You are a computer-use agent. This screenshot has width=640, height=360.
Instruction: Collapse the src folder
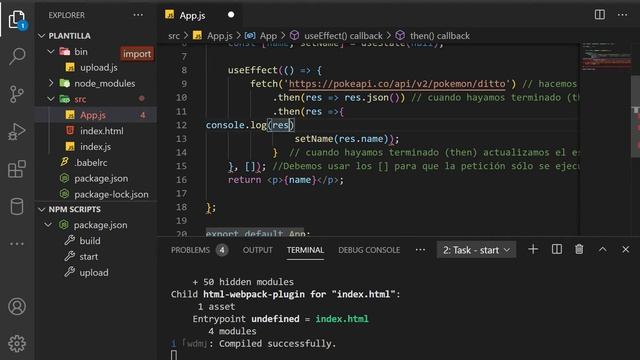pyautogui.click(x=51, y=99)
